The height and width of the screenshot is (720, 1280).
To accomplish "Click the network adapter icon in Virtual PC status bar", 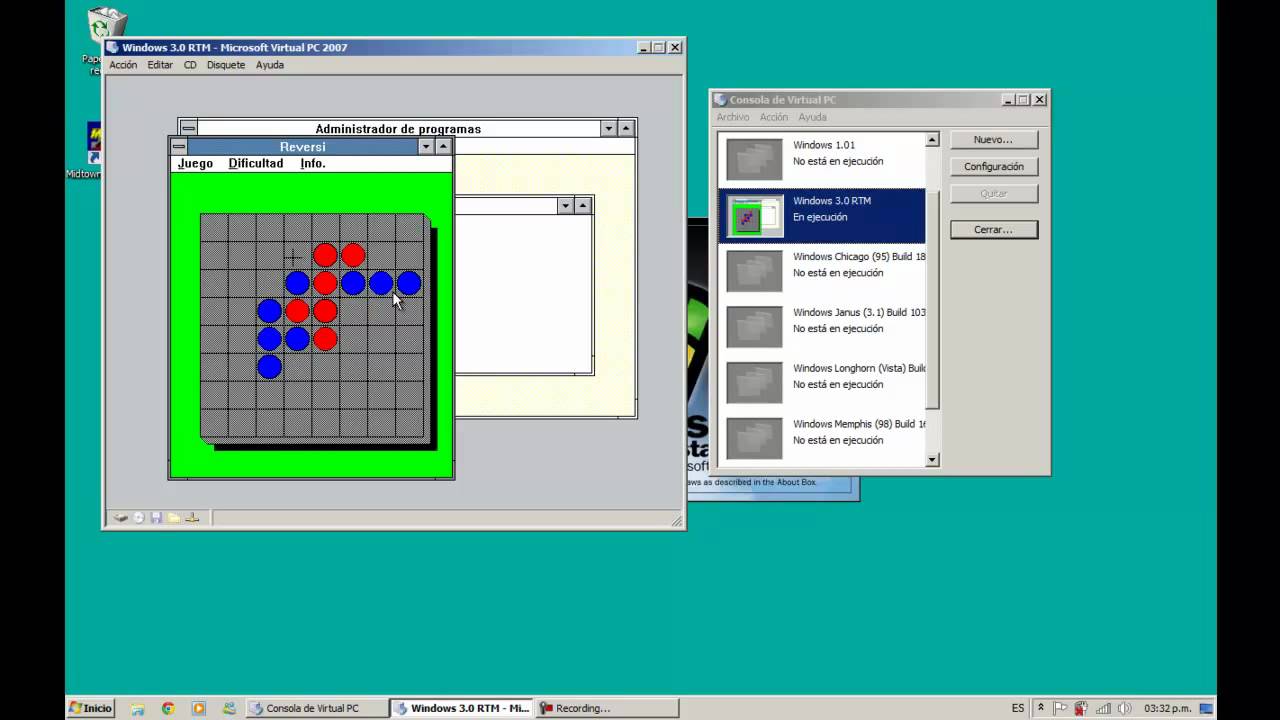I will click(192, 517).
